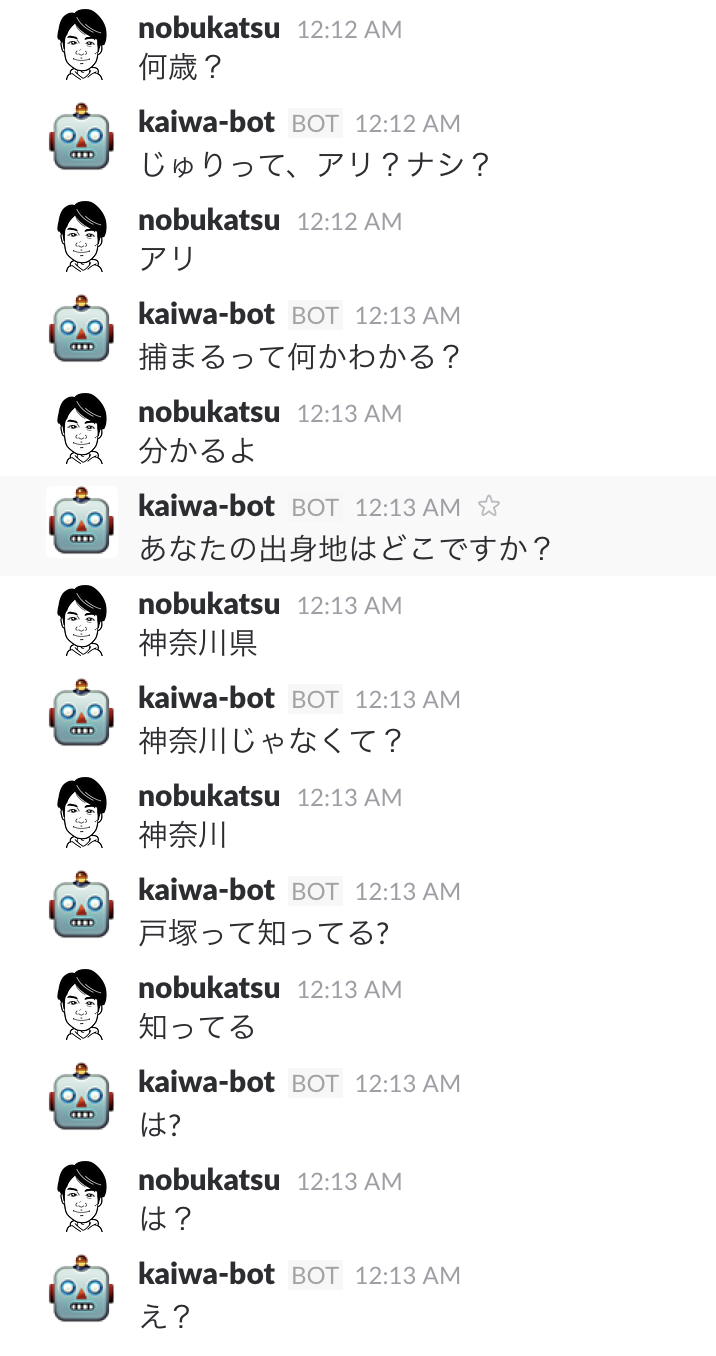This screenshot has height=1356, width=716.
Task: Star the highlighted kaiwa-bot message
Action: 489,507
